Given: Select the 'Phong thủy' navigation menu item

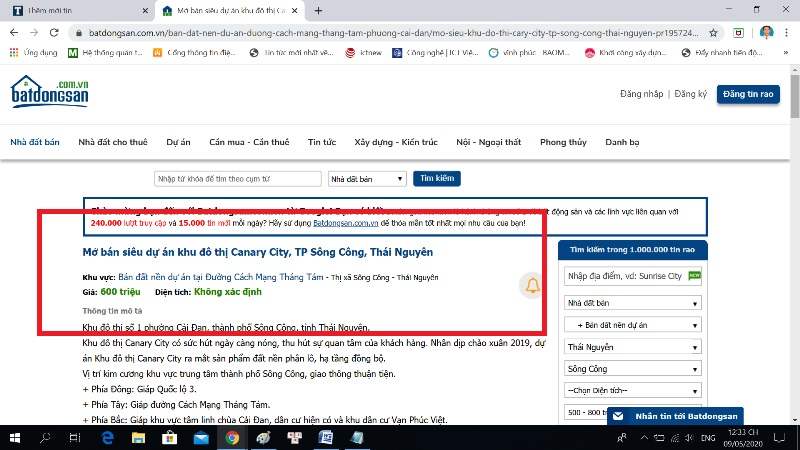Looking at the screenshot, I should (x=565, y=142).
